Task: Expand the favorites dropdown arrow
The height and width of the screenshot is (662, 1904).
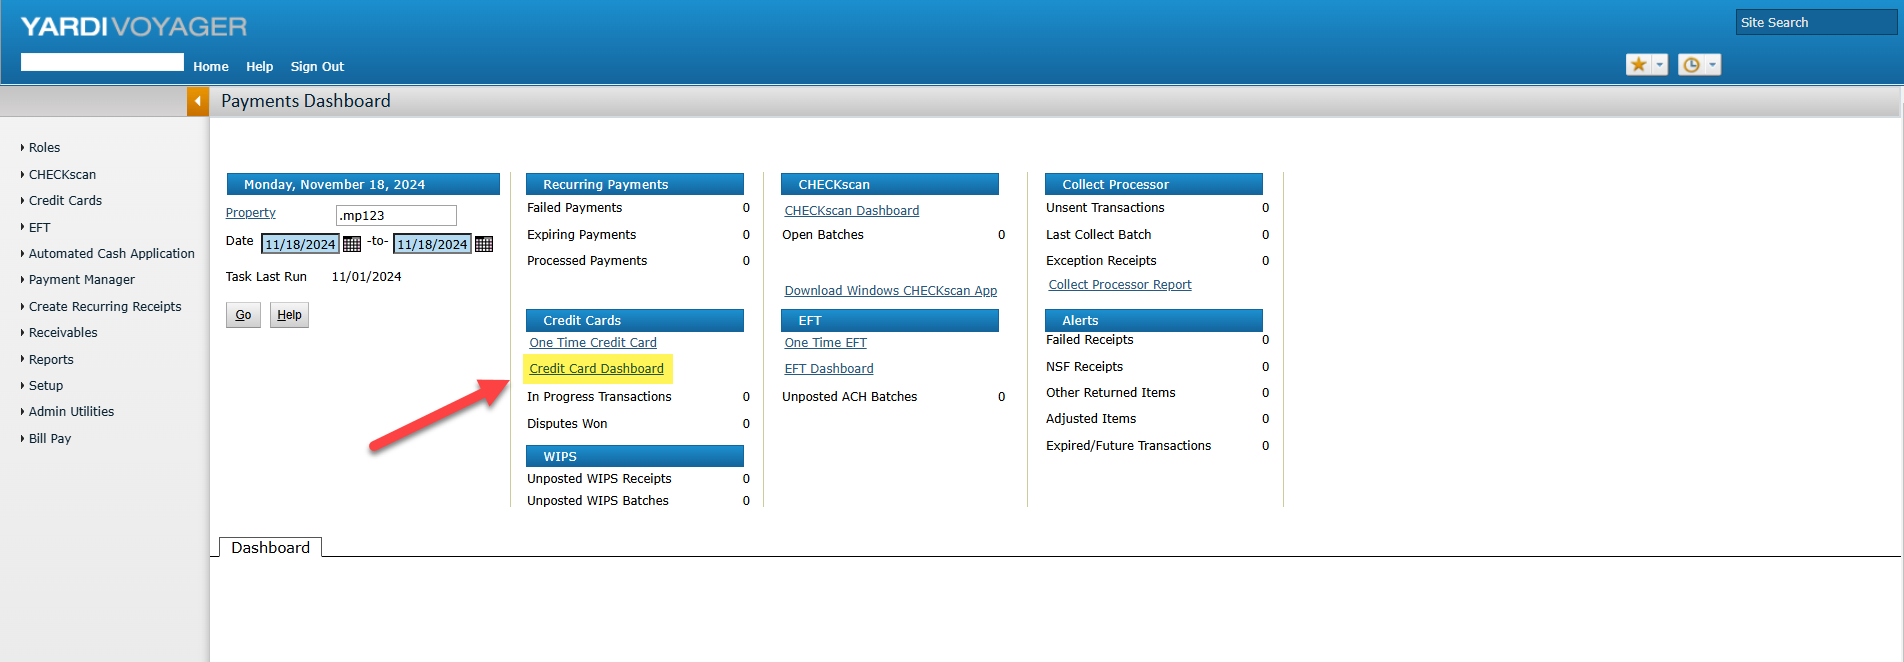Action: (x=1660, y=65)
